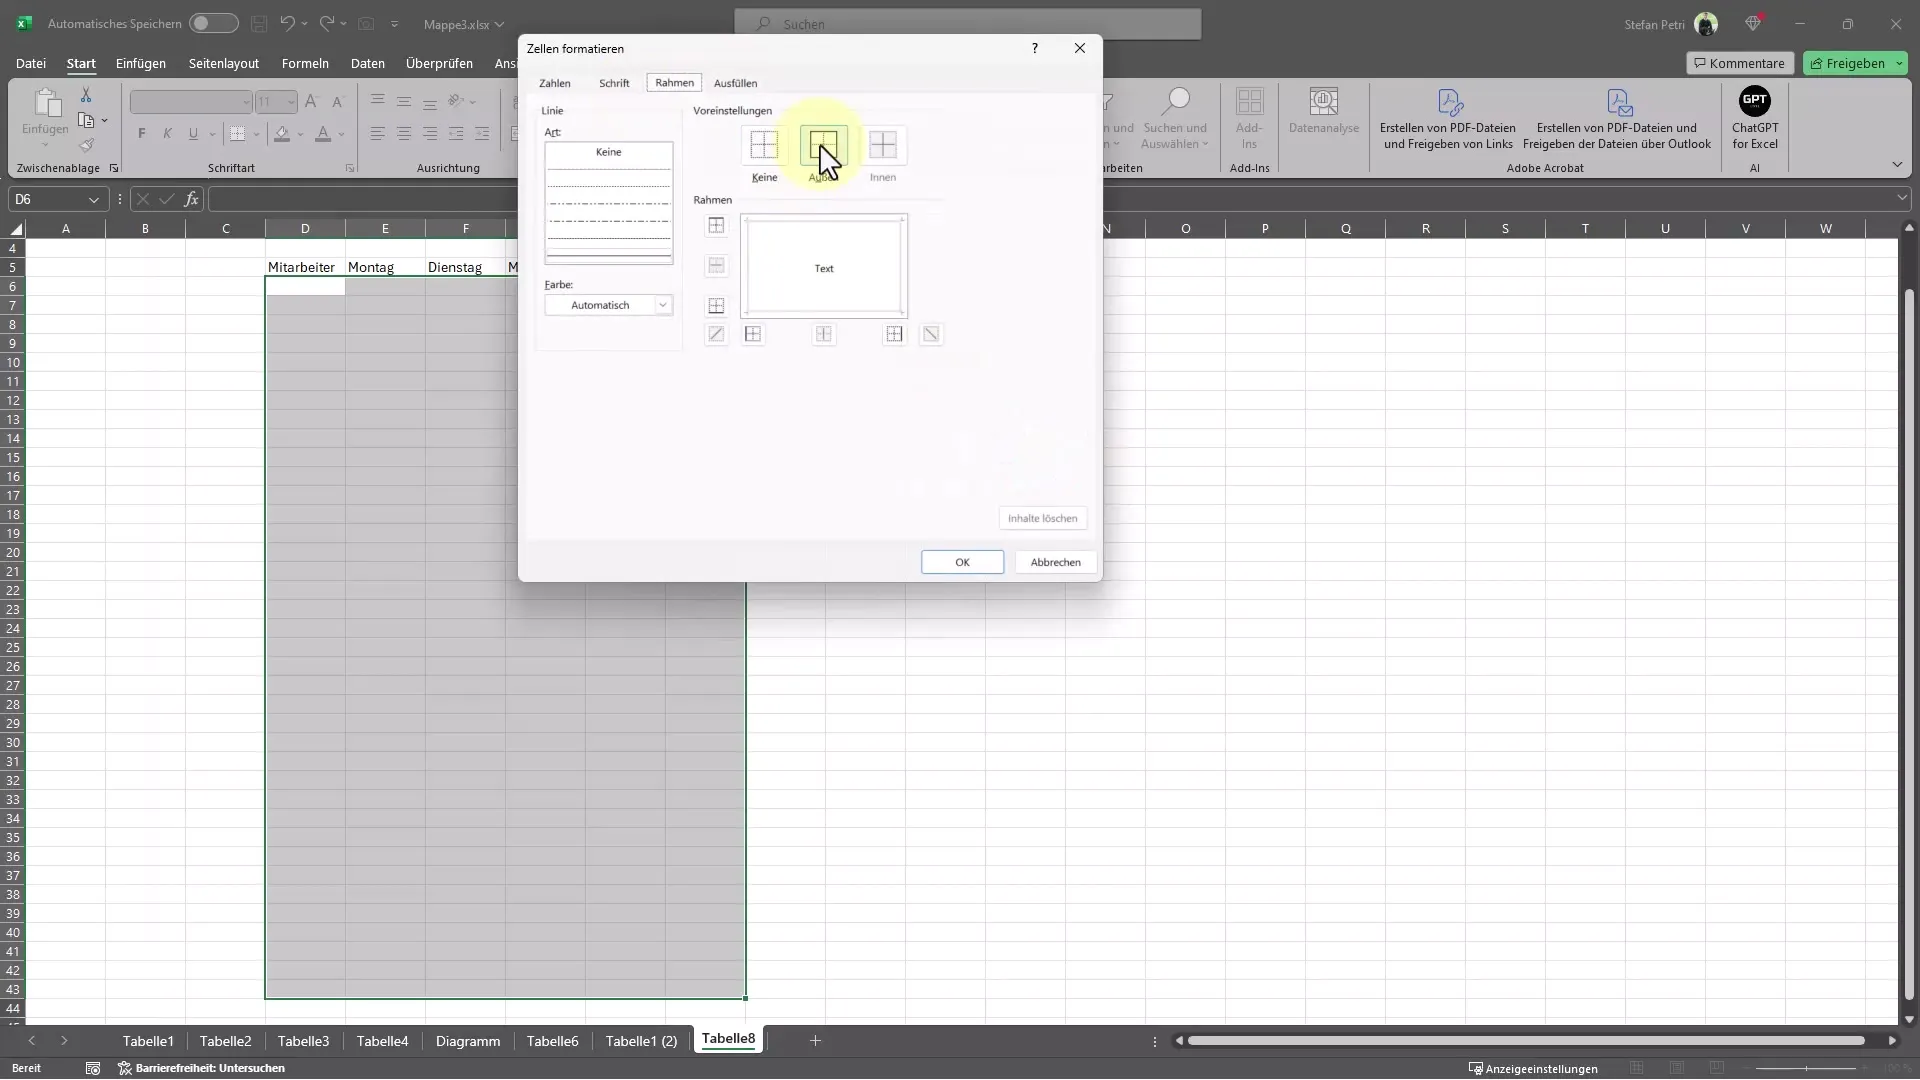The height and width of the screenshot is (1080, 1920).
Task: Click the font color A icon
Action: click(323, 133)
